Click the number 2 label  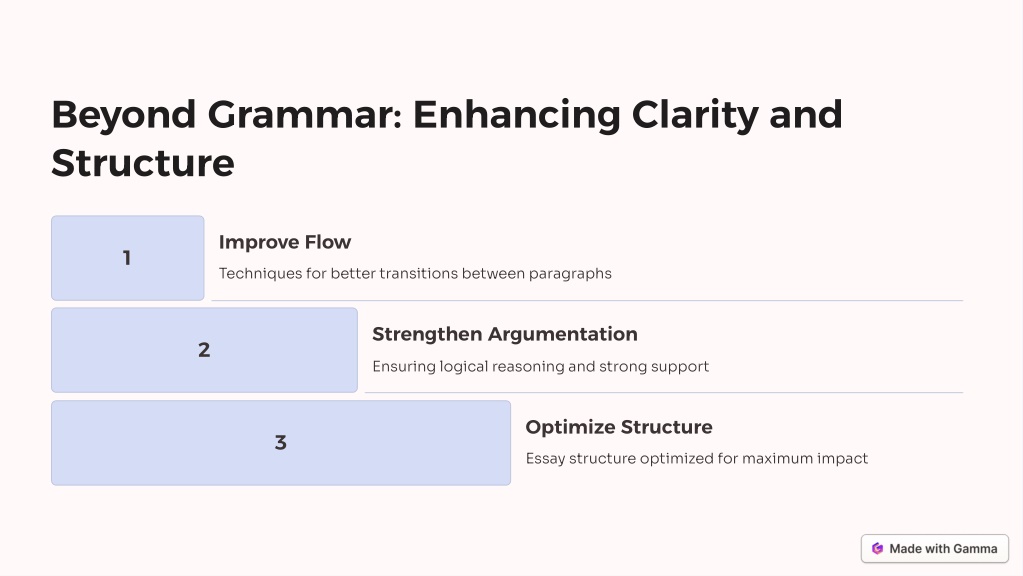pos(204,350)
